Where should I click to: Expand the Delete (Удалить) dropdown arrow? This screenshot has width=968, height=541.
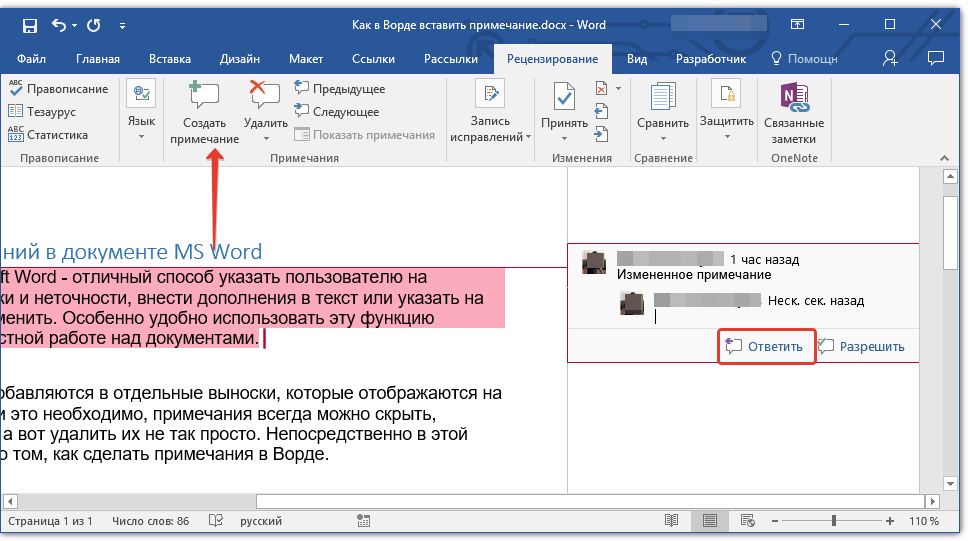point(265,138)
